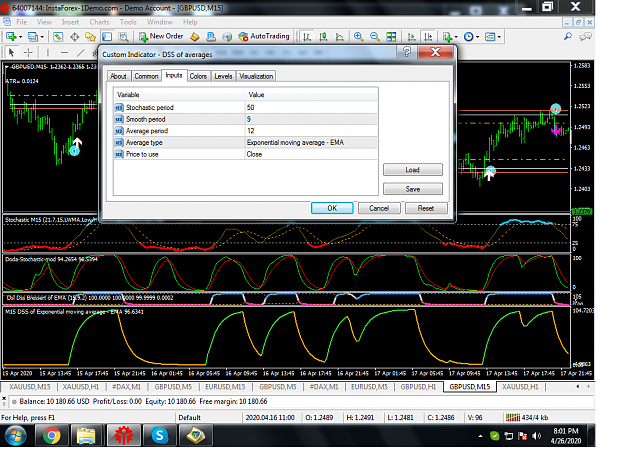Viewport: 625px width, 469px height.
Task: Expand the Templates dropdown arrow
Action: (x=499, y=37)
